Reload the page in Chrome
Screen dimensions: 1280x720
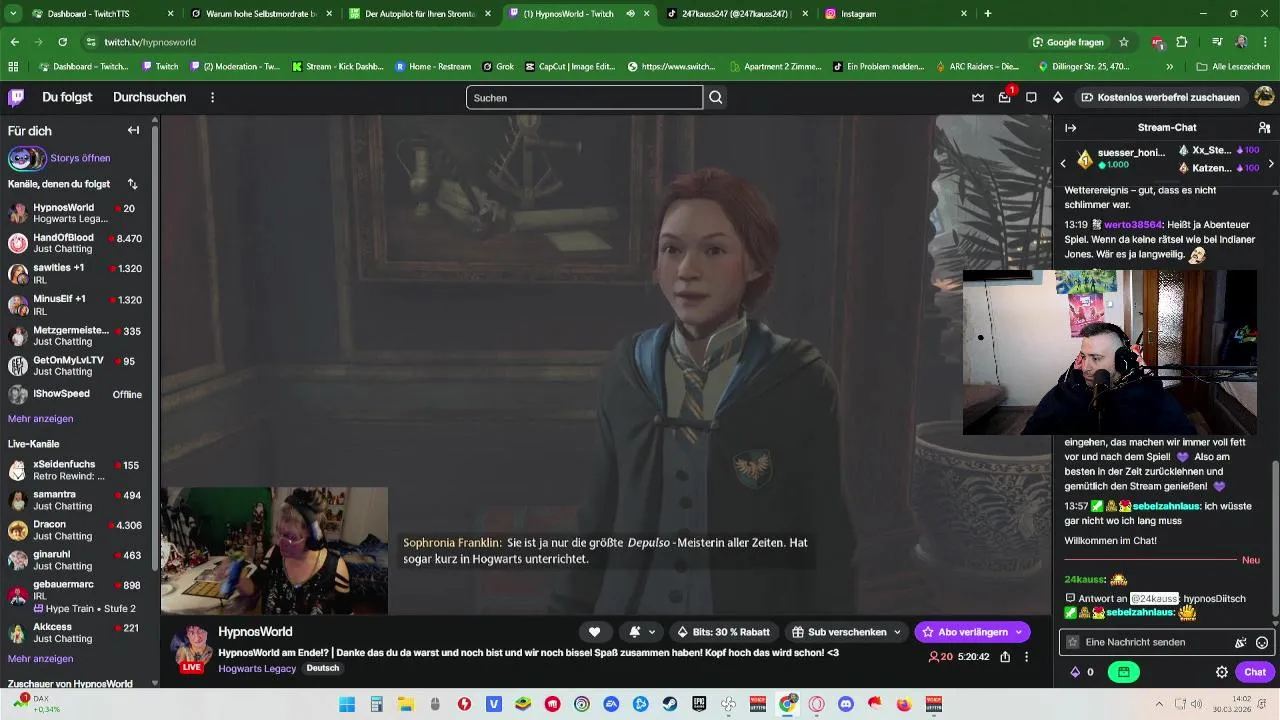(63, 42)
